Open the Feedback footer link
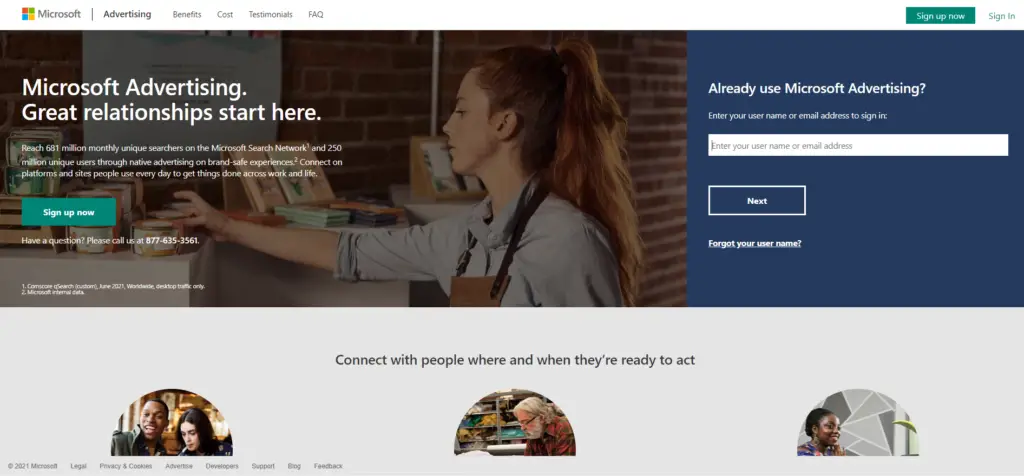This screenshot has height=476, width=1024. [x=328, y=466]
